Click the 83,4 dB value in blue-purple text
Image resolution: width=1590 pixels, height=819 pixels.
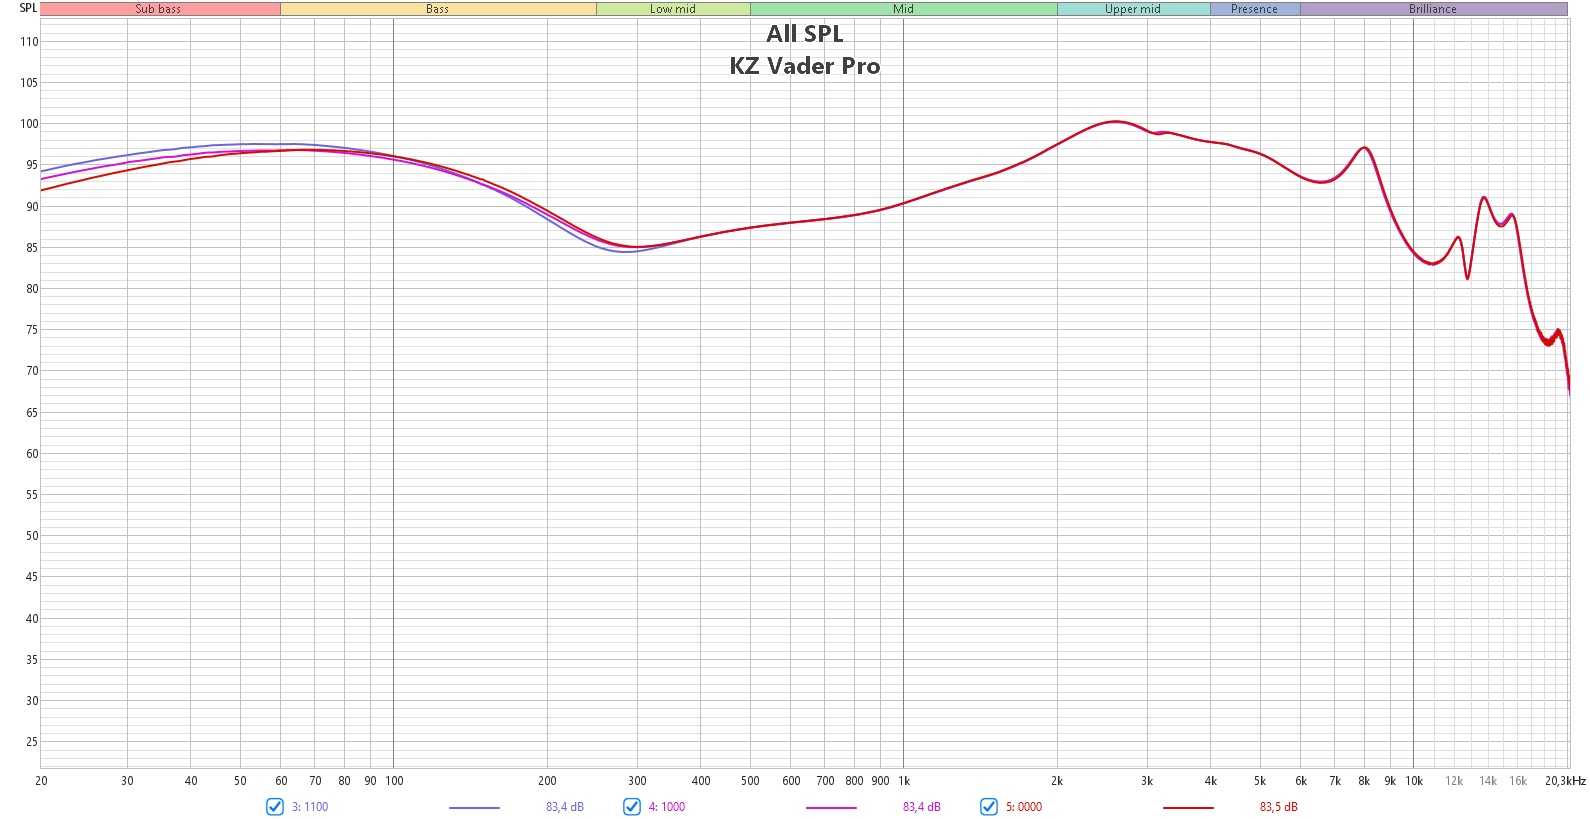point(565,807)
